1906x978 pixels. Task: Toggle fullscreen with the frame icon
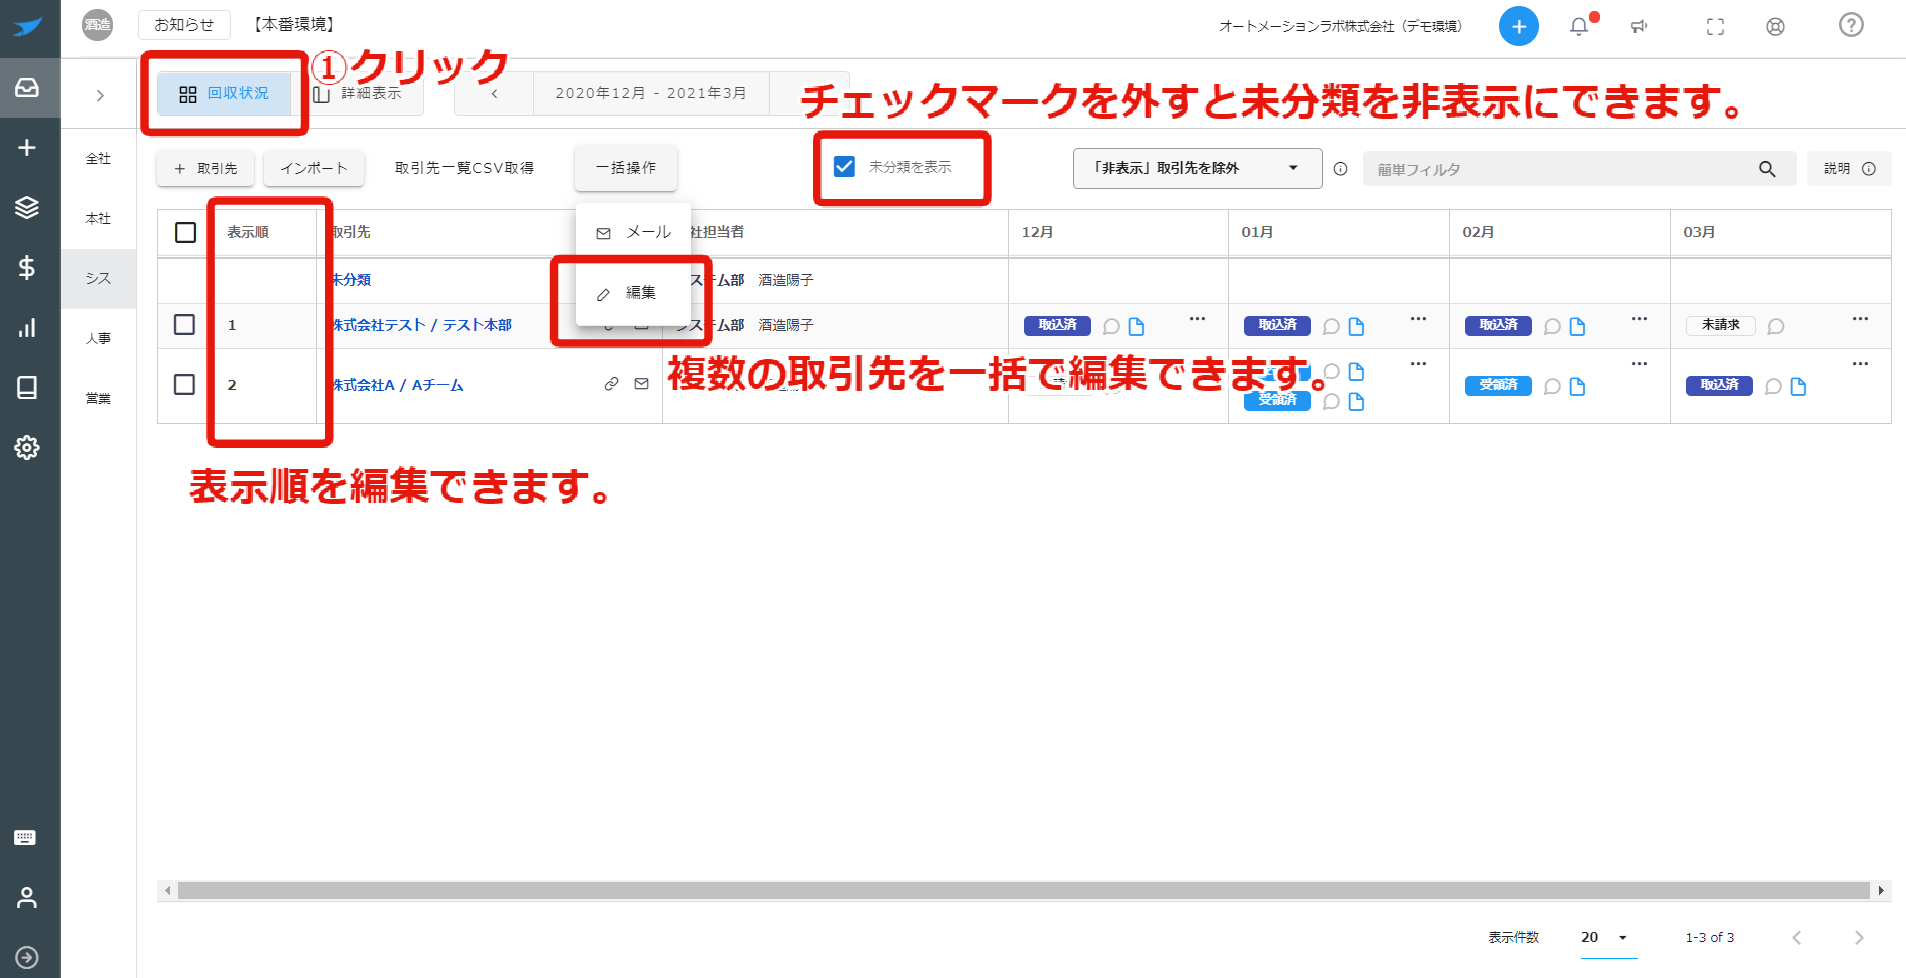1715,27
